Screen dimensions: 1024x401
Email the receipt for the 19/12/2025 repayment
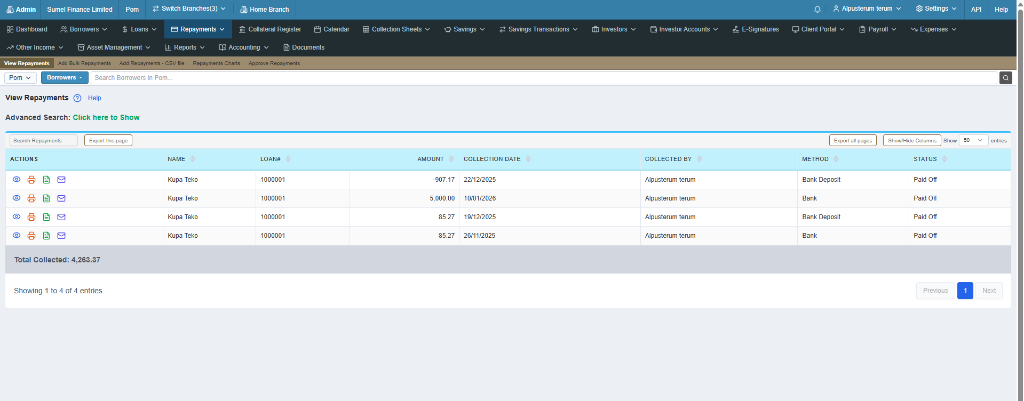click(61, 217)
